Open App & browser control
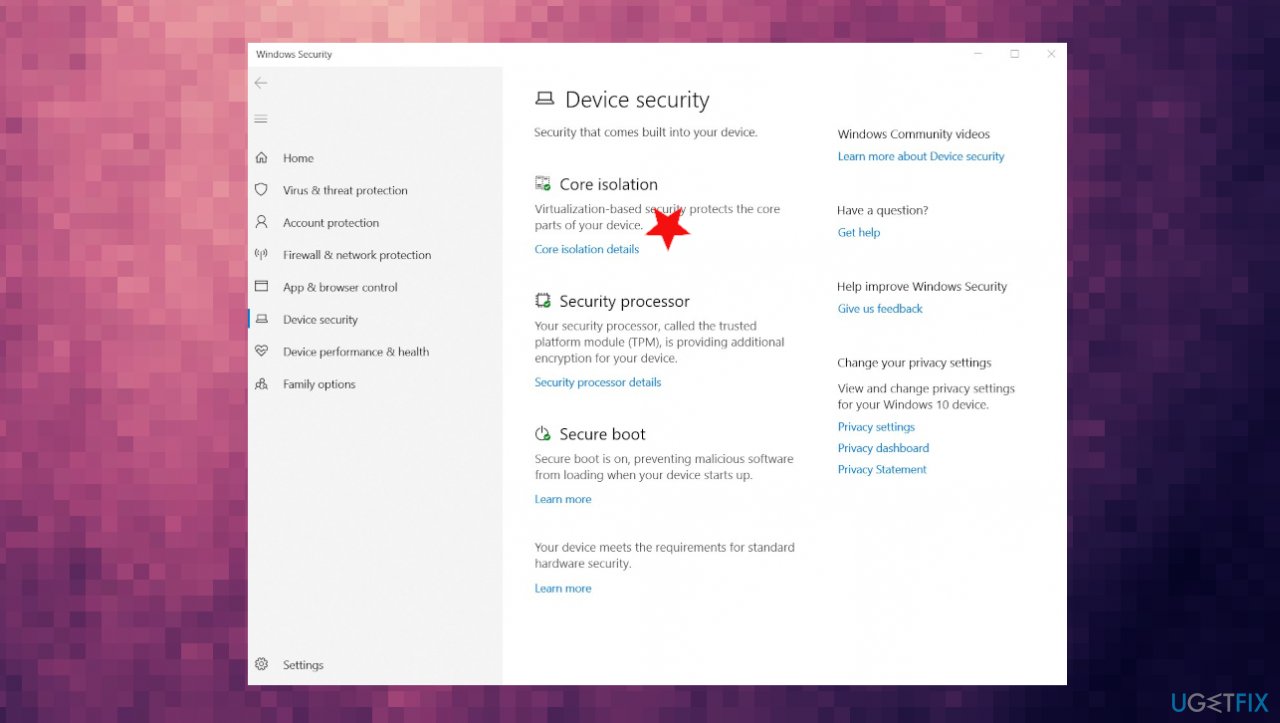The height and width of the screenshot is (723, 1280). (339, 287)
